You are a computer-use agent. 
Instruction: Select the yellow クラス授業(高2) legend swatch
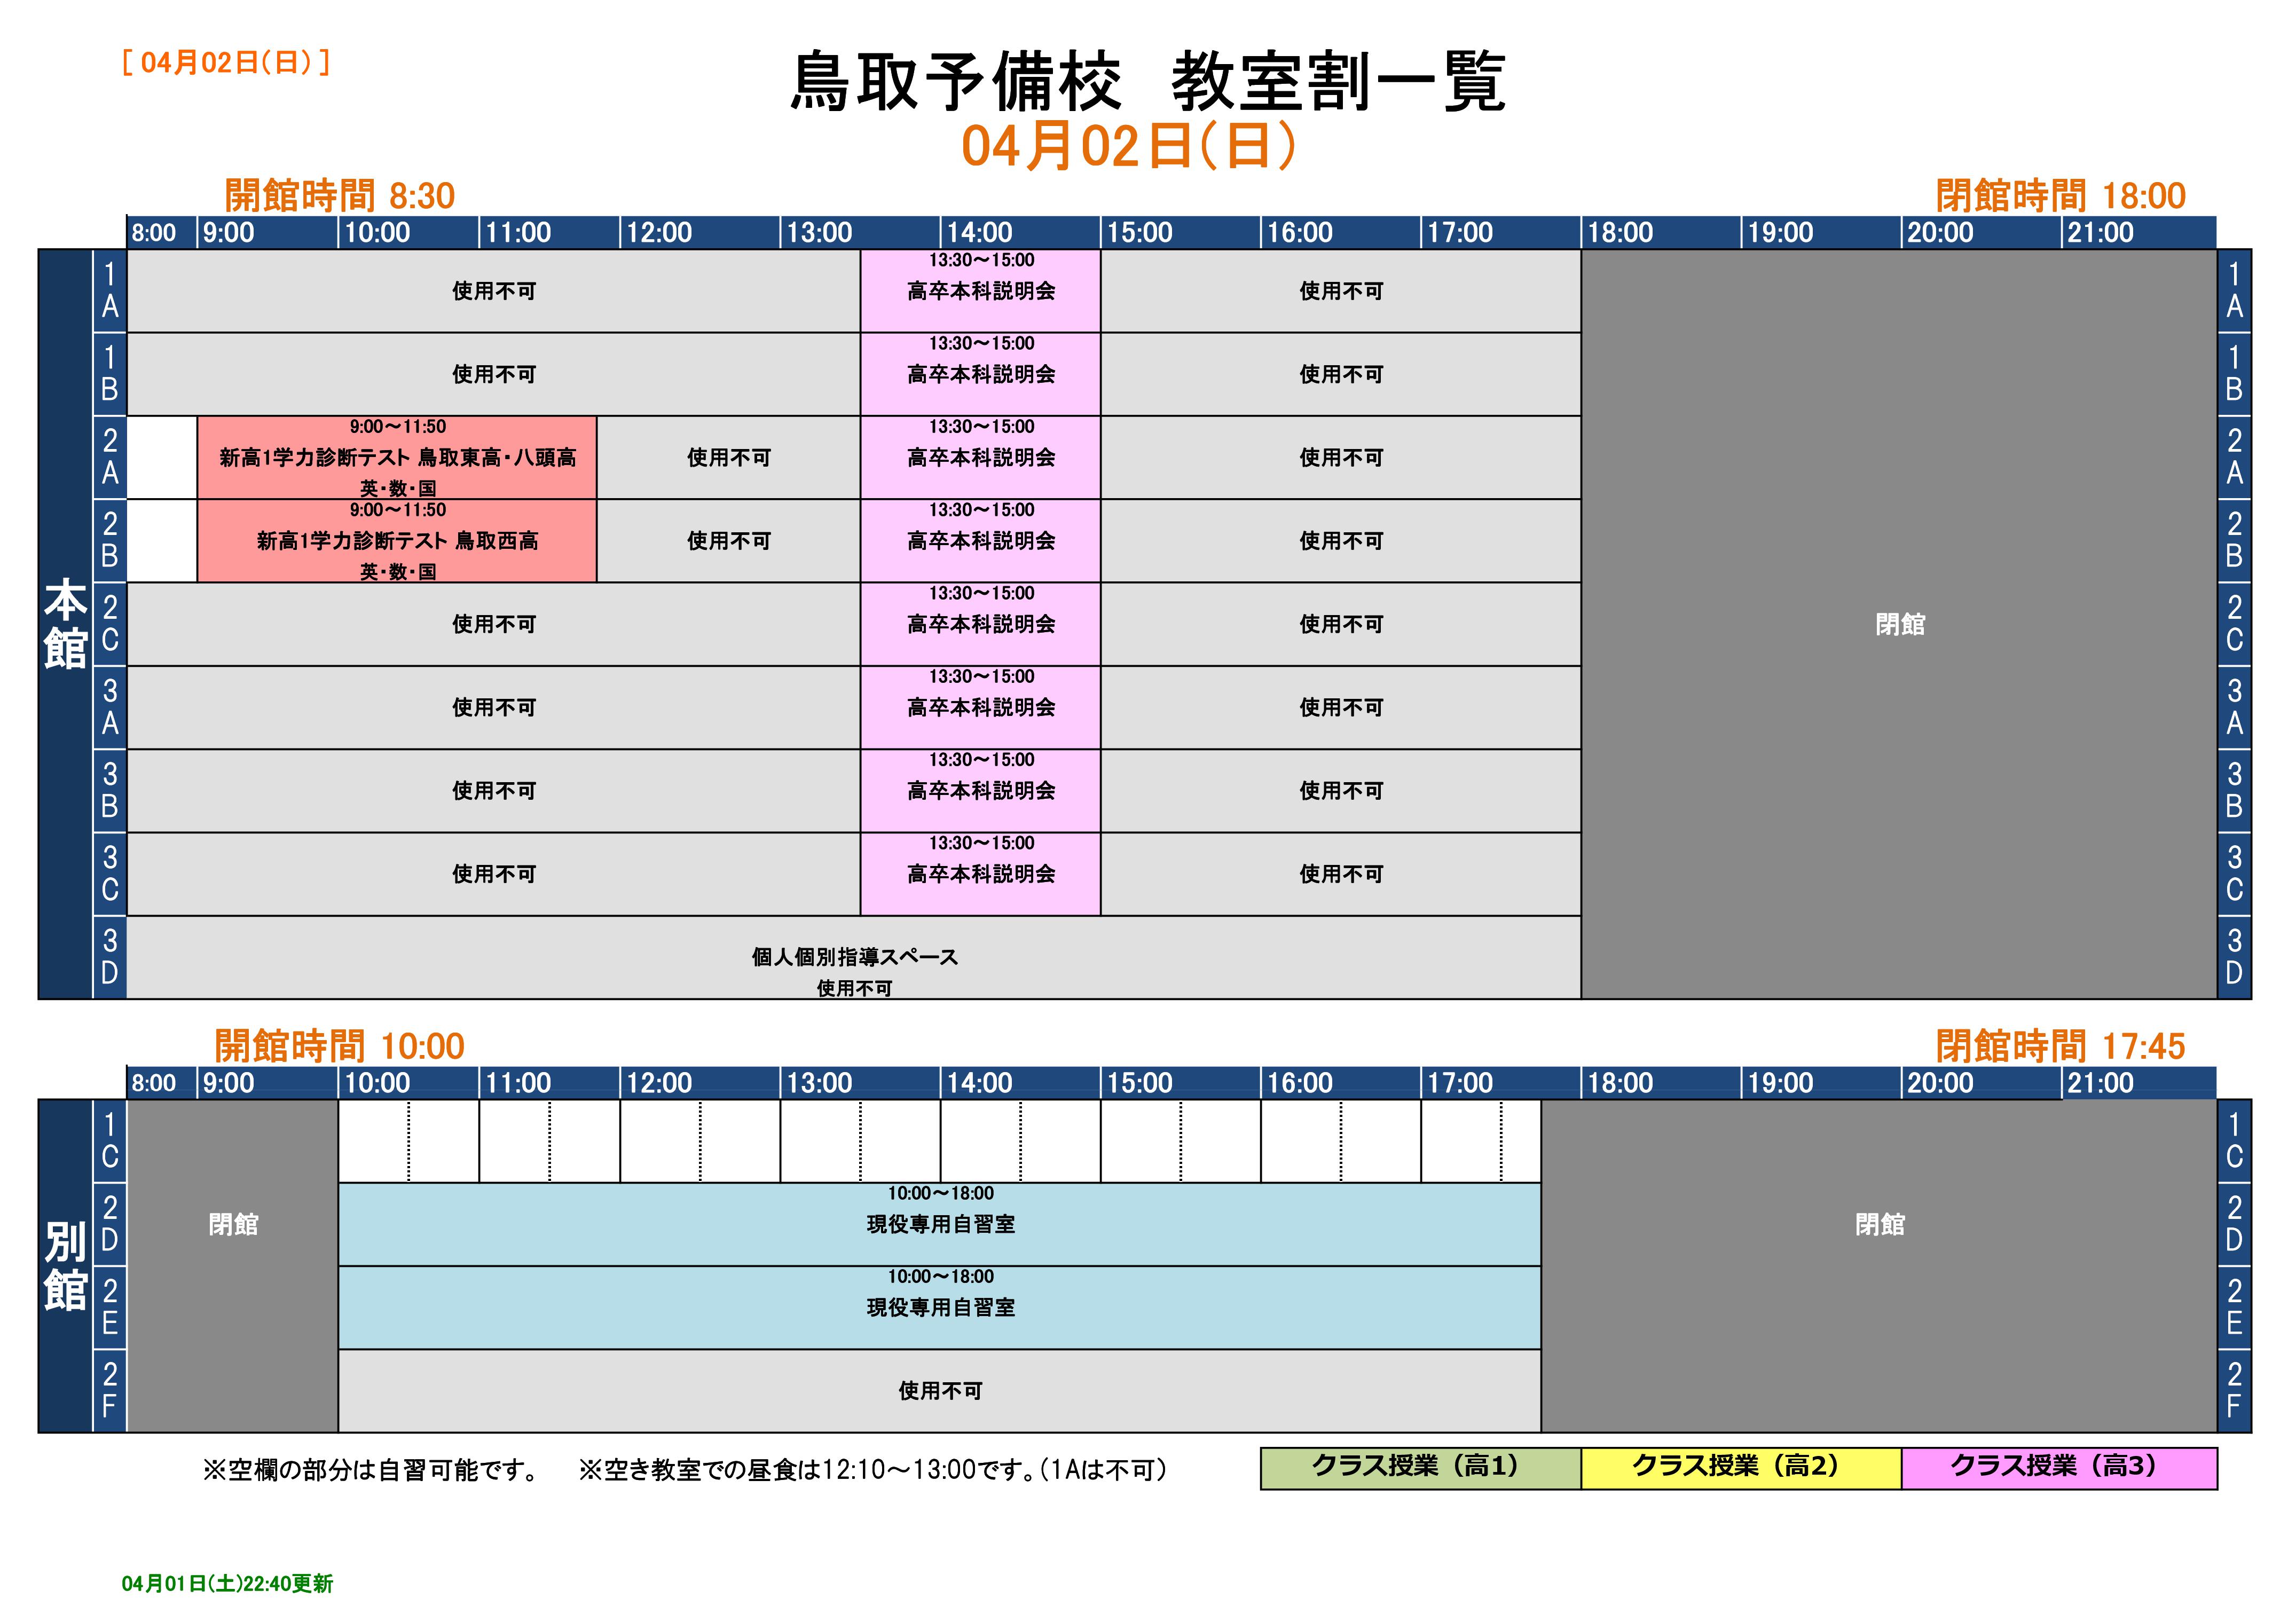(x=1741, y=1468)
